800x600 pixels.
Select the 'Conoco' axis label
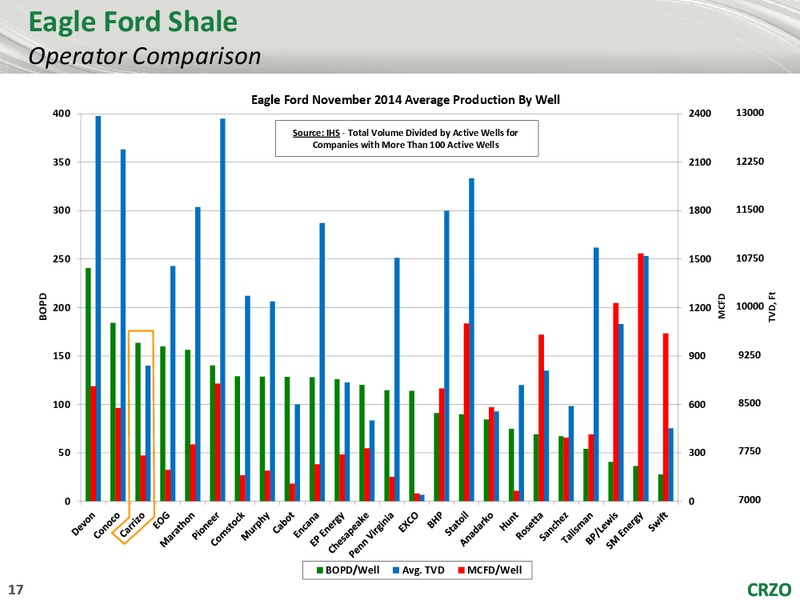(107, 526)
